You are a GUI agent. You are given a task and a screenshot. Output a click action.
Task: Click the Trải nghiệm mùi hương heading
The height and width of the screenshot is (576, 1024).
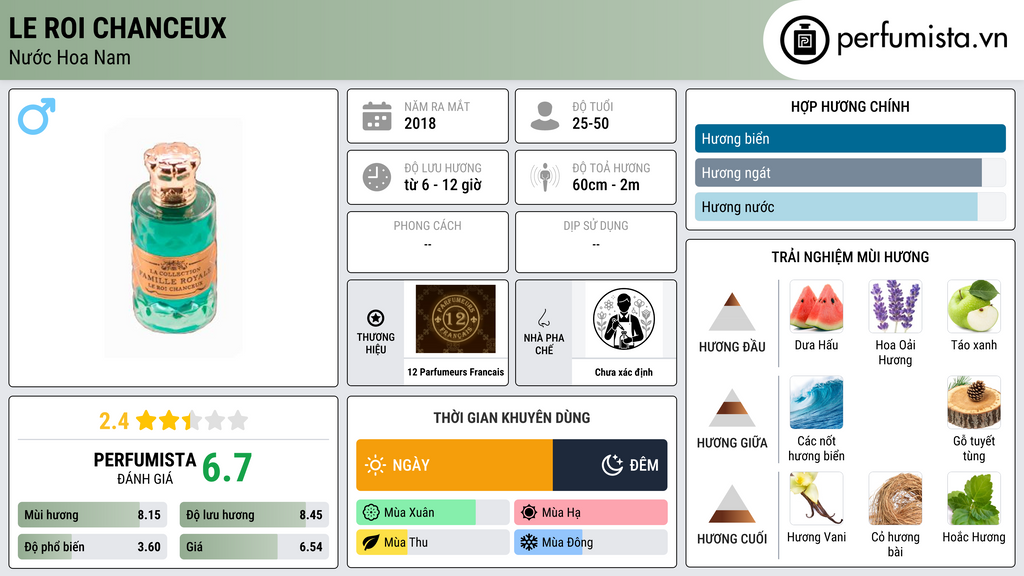pyautogui.click(x=850, y=257)
